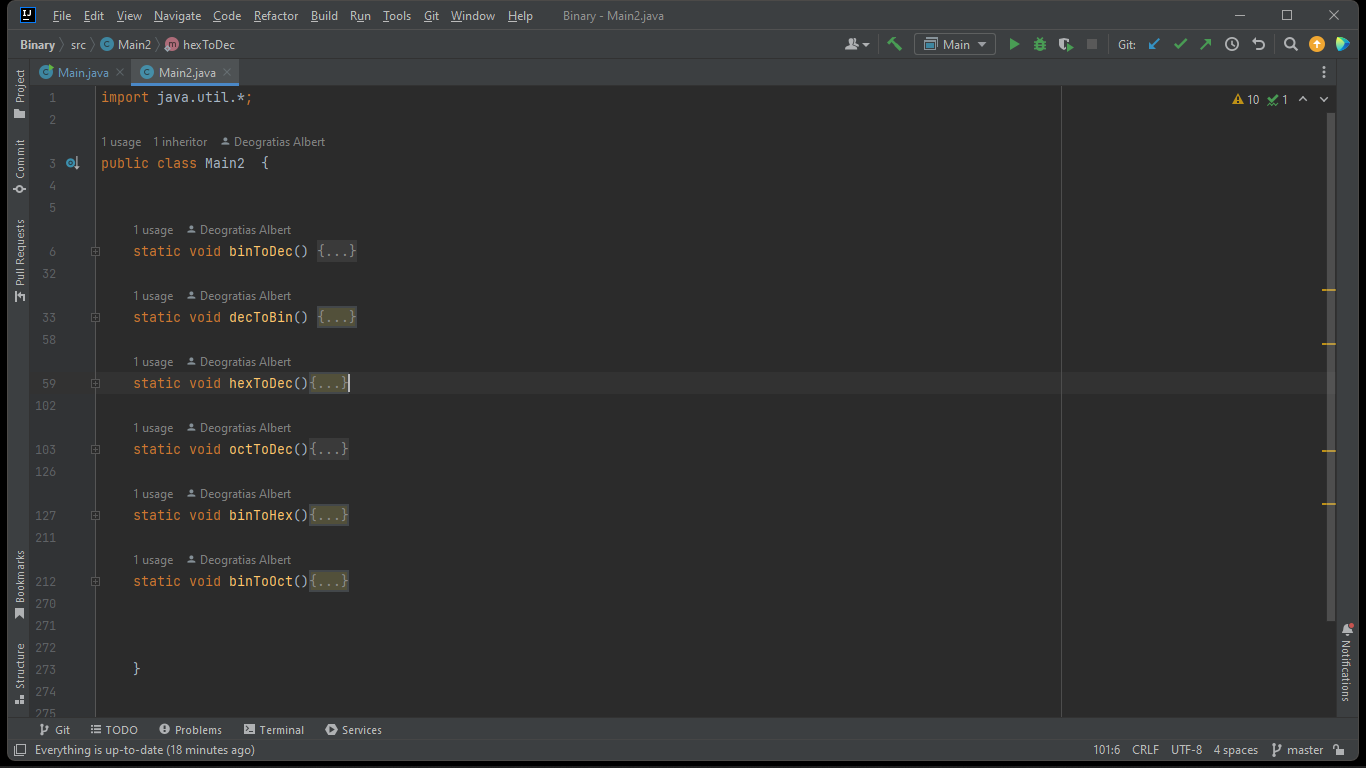
Task: Commit changes using the green checkmark icon
Action: [x=1179, y=44]
